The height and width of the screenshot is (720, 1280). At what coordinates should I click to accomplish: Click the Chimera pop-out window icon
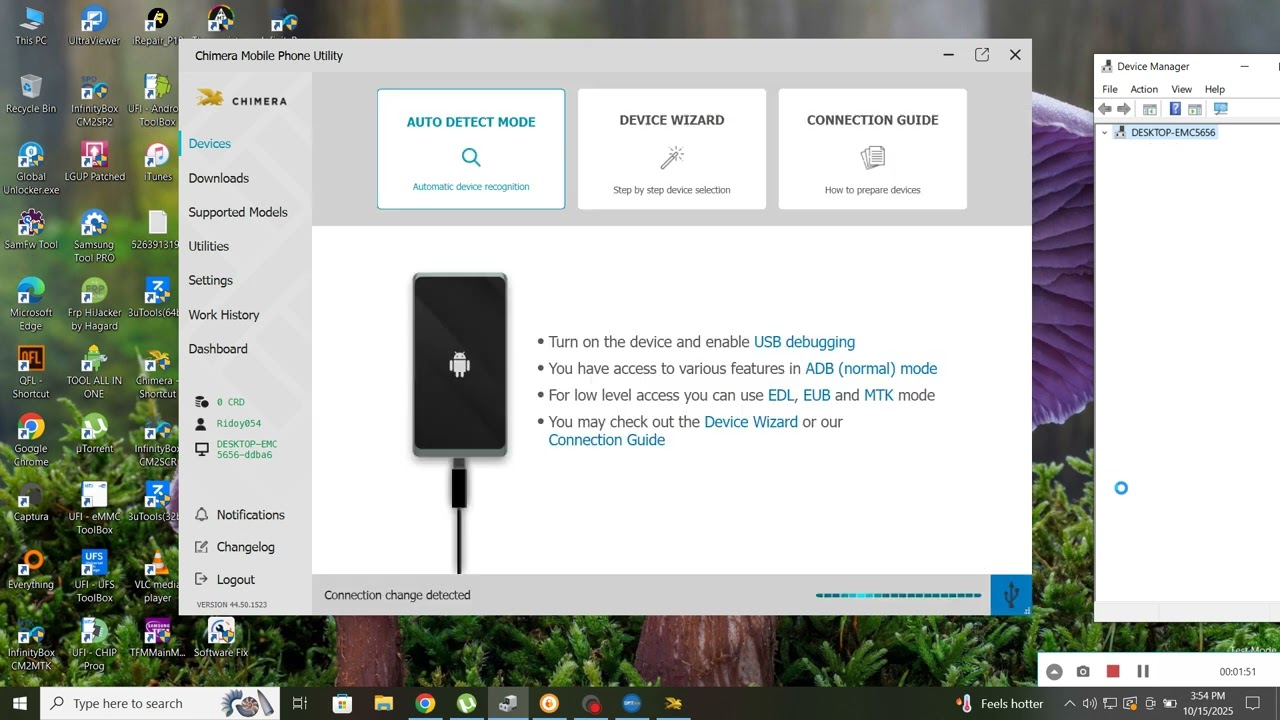(982, 55)
